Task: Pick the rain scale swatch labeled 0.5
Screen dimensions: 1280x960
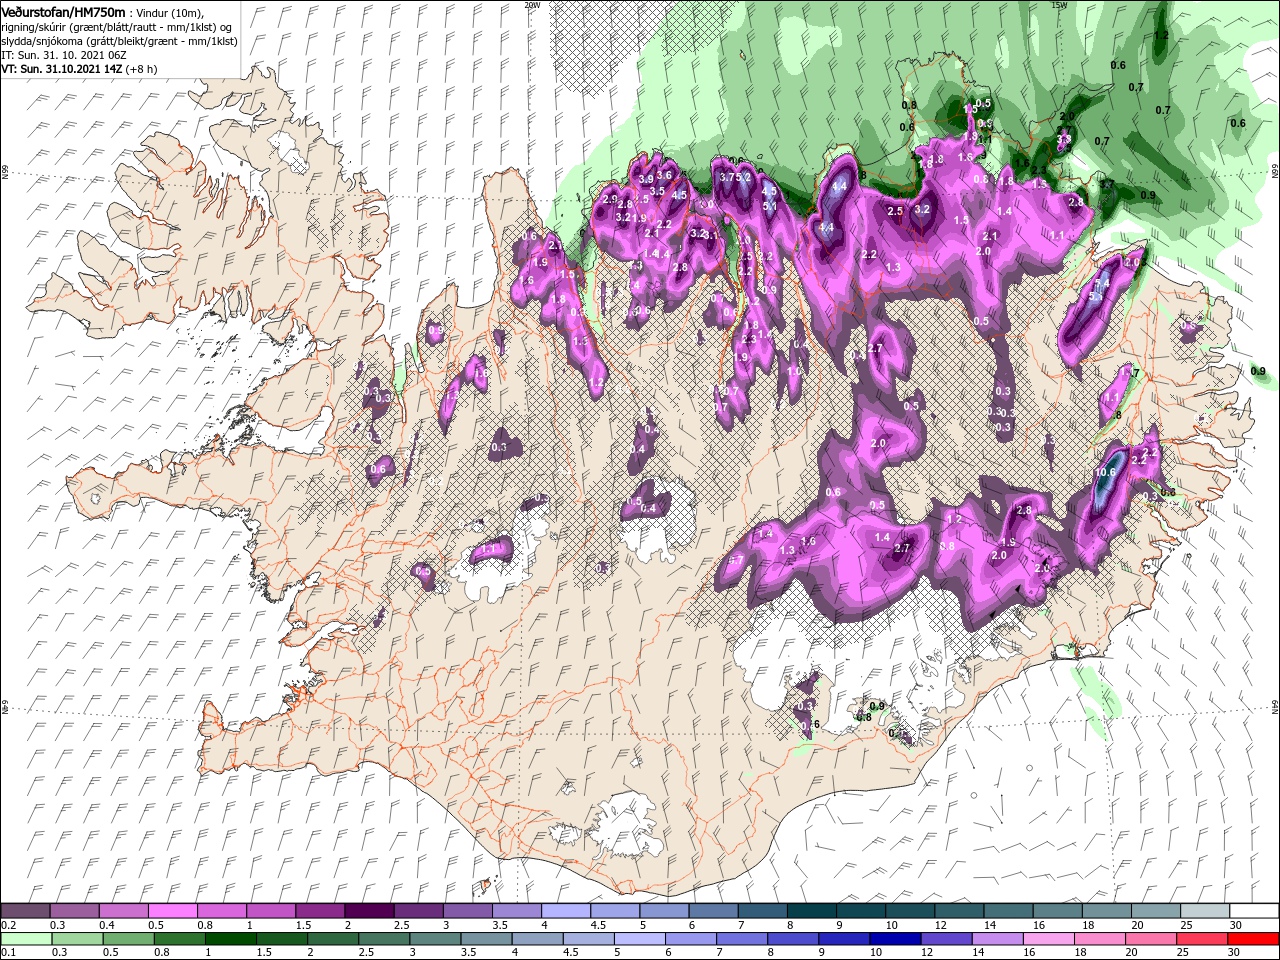Action: 128,939
